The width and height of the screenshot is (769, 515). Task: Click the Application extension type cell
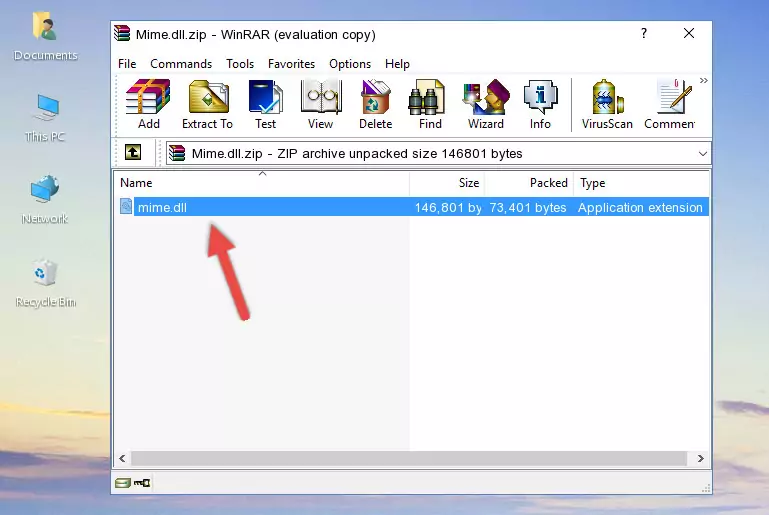(x=640, y=207)
